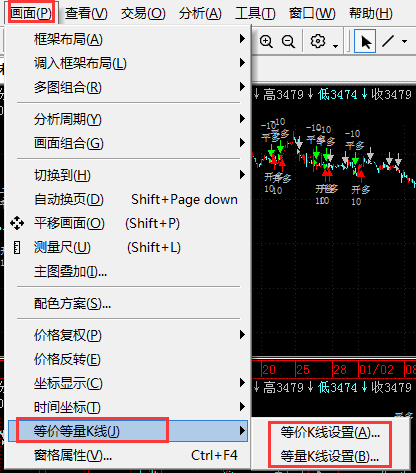This screenshot has width=416, height=473.
Task: Open dropdown arrow beside line tool
Action: pos(404,42)
